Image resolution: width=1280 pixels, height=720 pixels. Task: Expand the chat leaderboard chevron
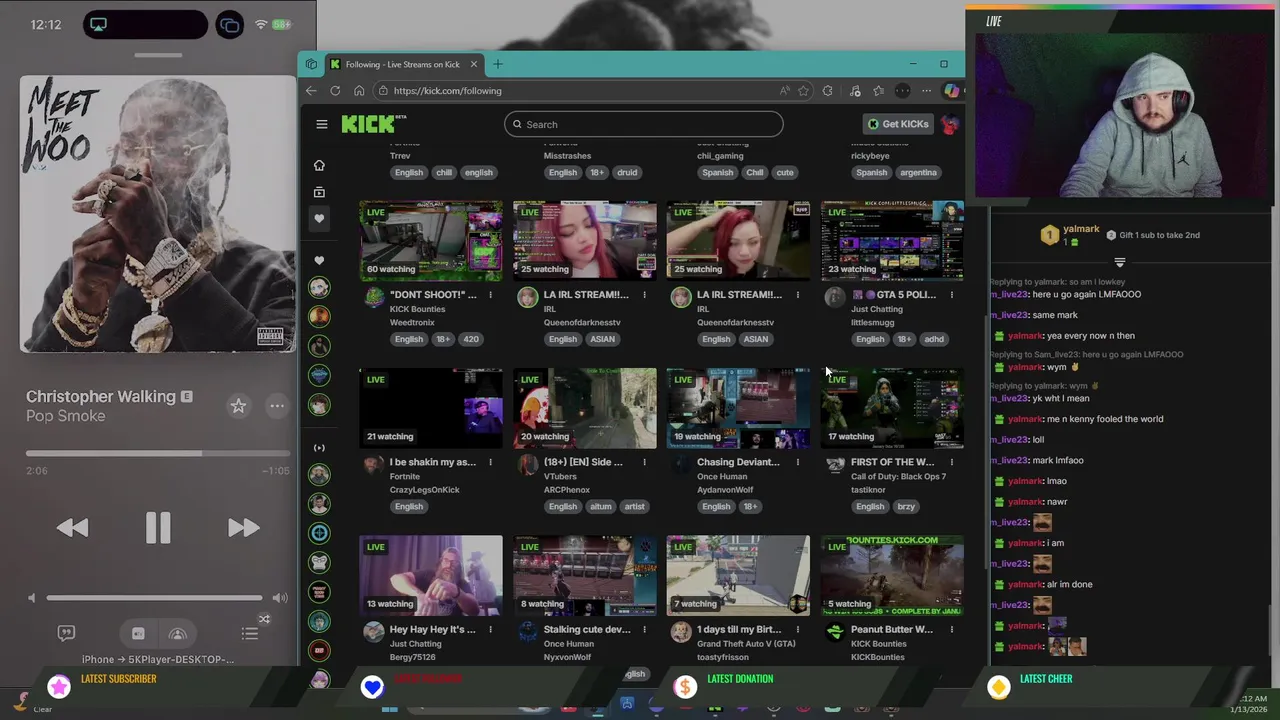[1119, 262]
